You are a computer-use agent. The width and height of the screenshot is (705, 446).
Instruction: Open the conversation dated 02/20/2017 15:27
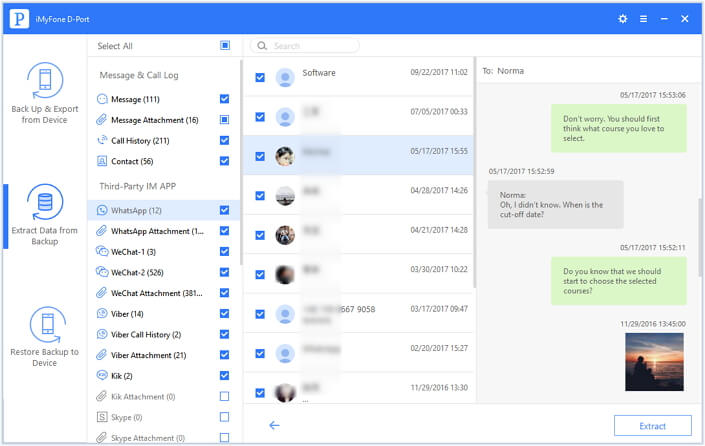pyautogui.click(x=358, y=353)
